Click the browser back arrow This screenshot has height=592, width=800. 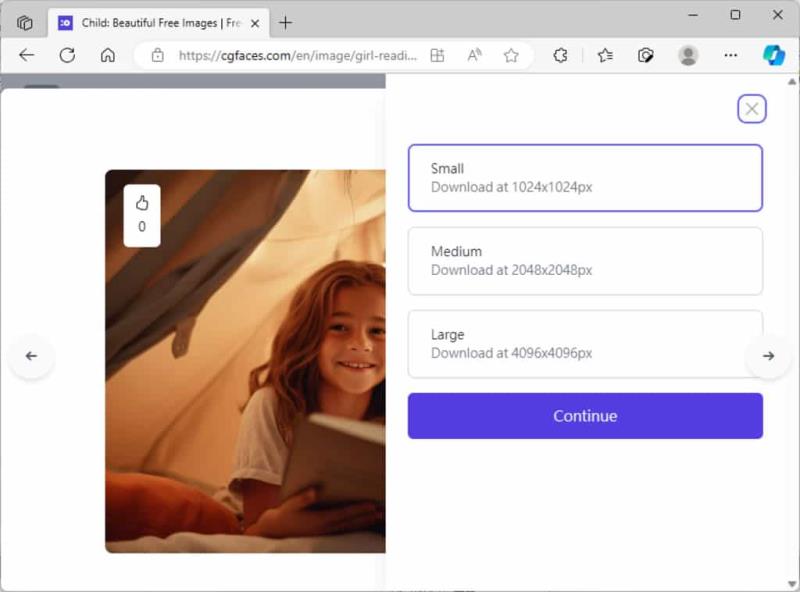coord(27,55)
